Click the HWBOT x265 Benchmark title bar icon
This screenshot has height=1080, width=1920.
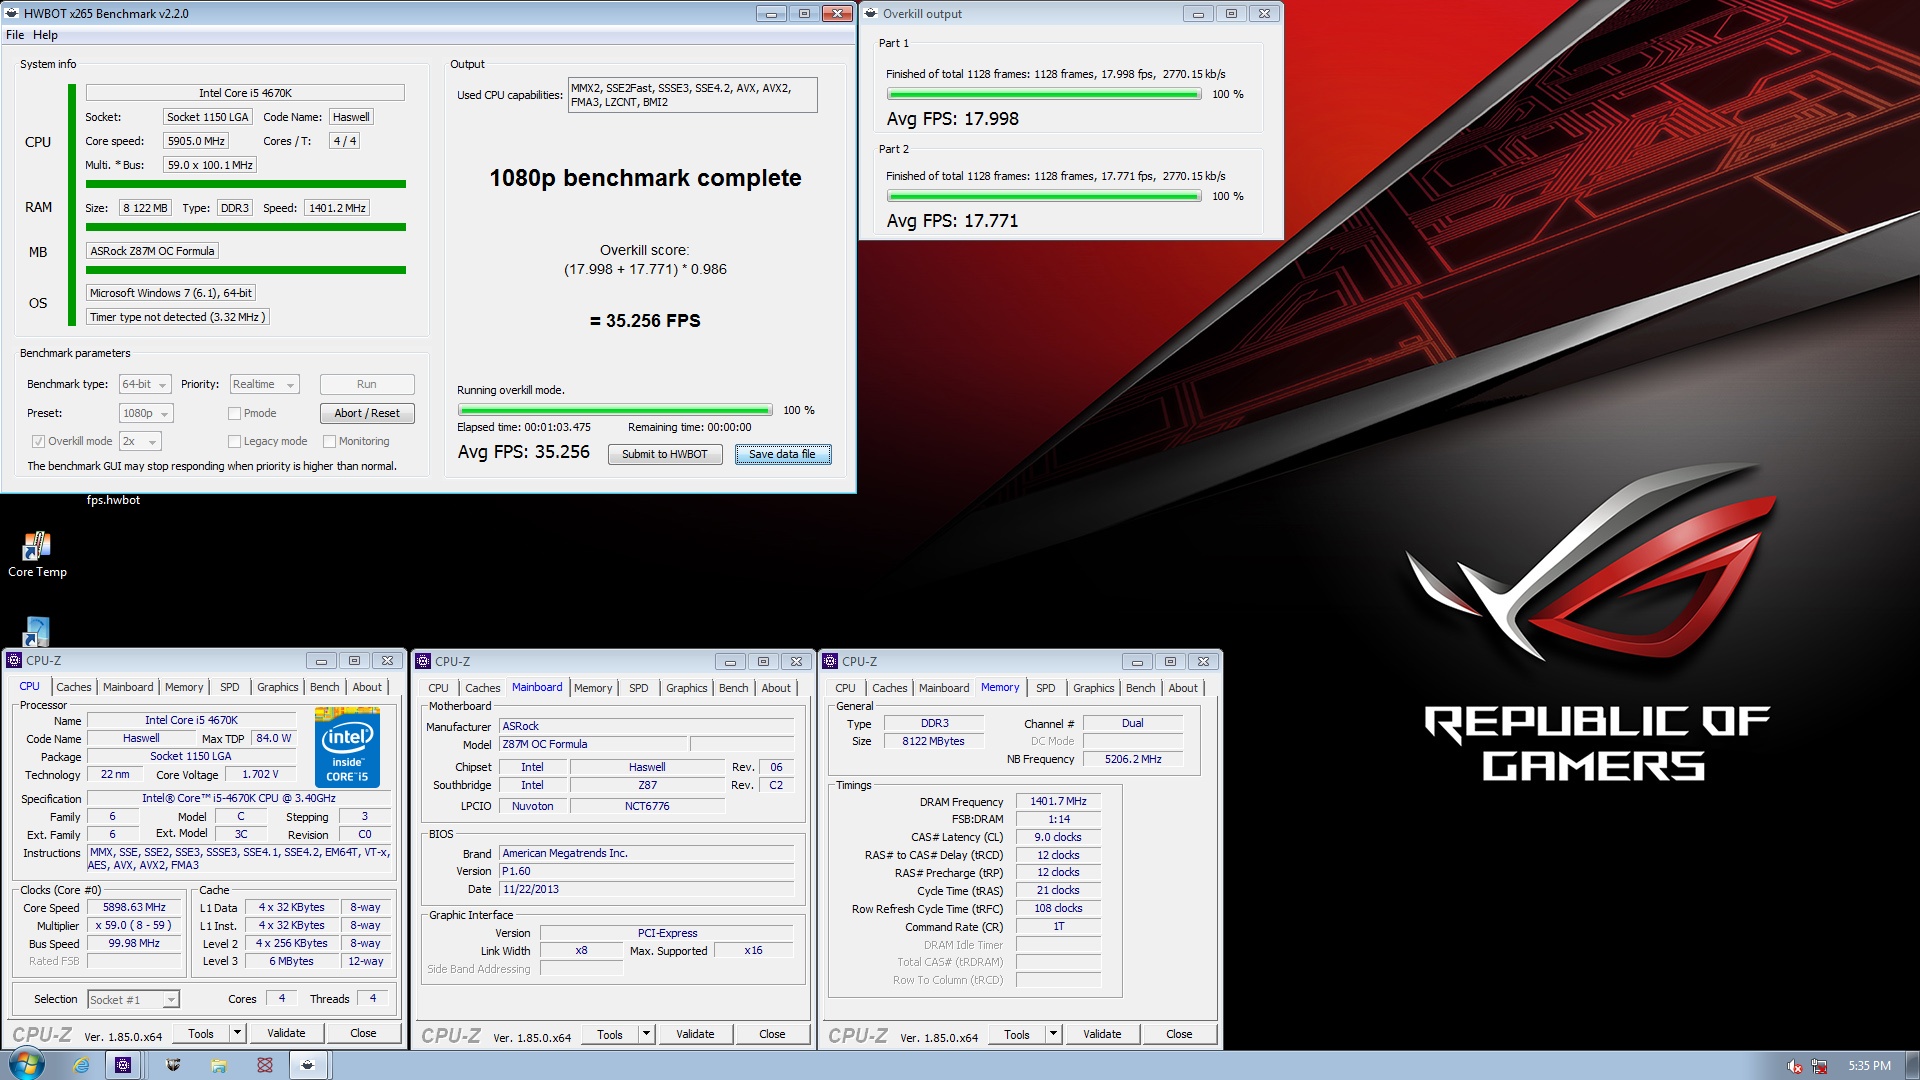pos(13,13)
